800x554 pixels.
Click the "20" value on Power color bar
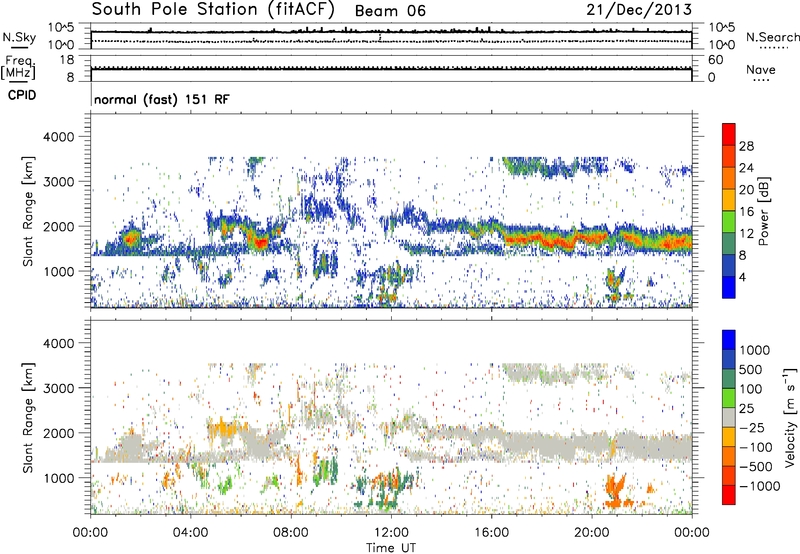pos(746,190)
